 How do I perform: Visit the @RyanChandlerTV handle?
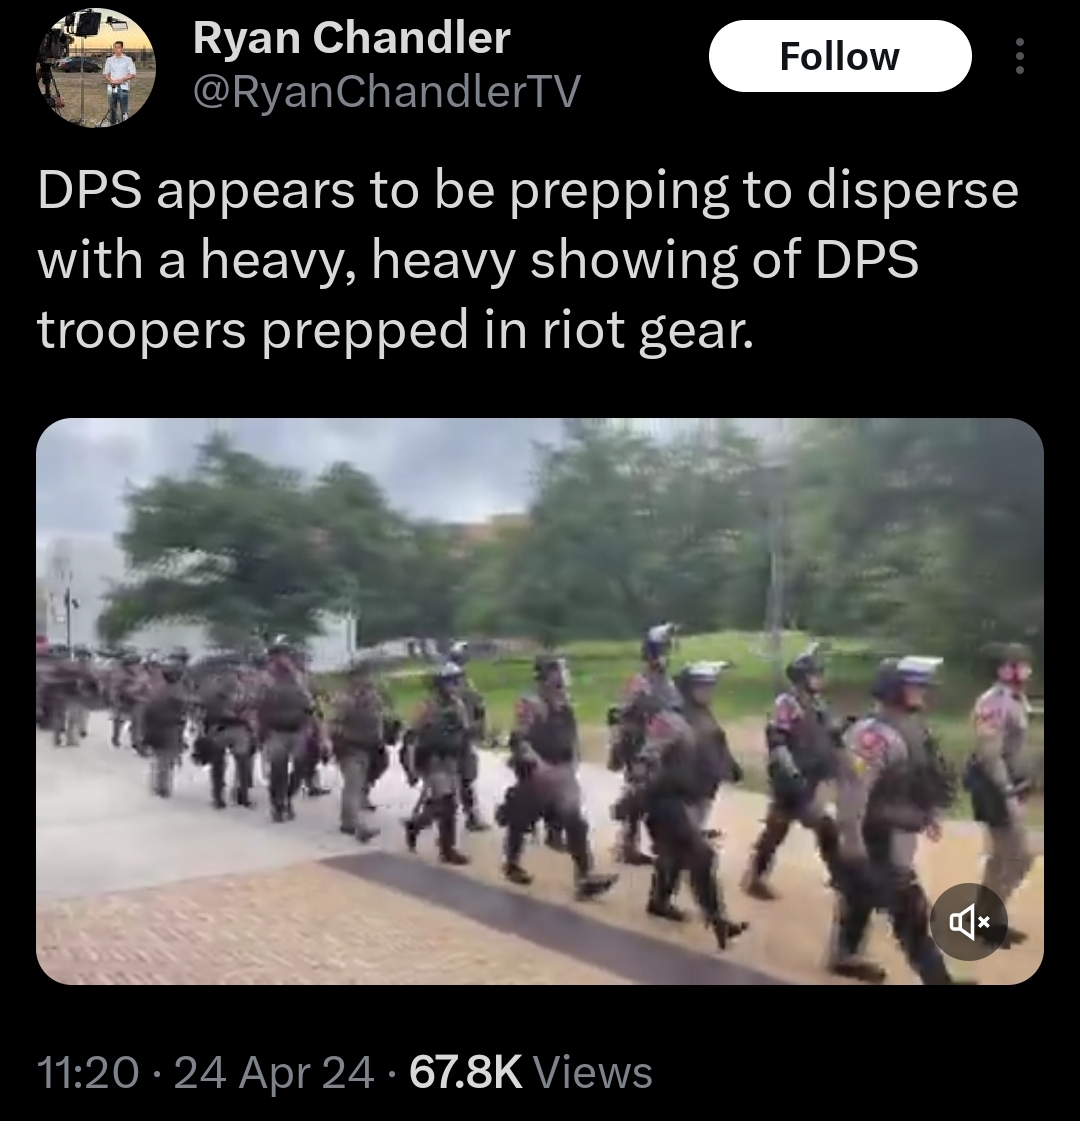387,92
